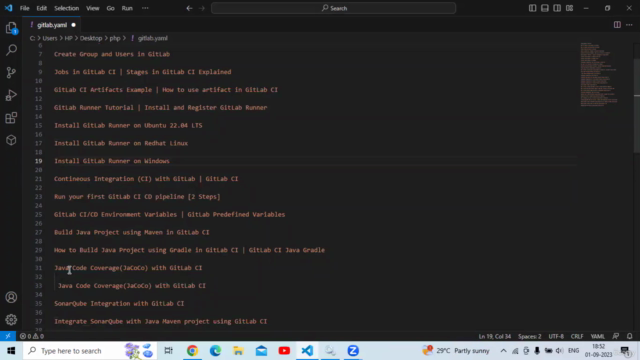Open Users breadcrumb segment
The image size is (640, 360).
coord(50,38)
